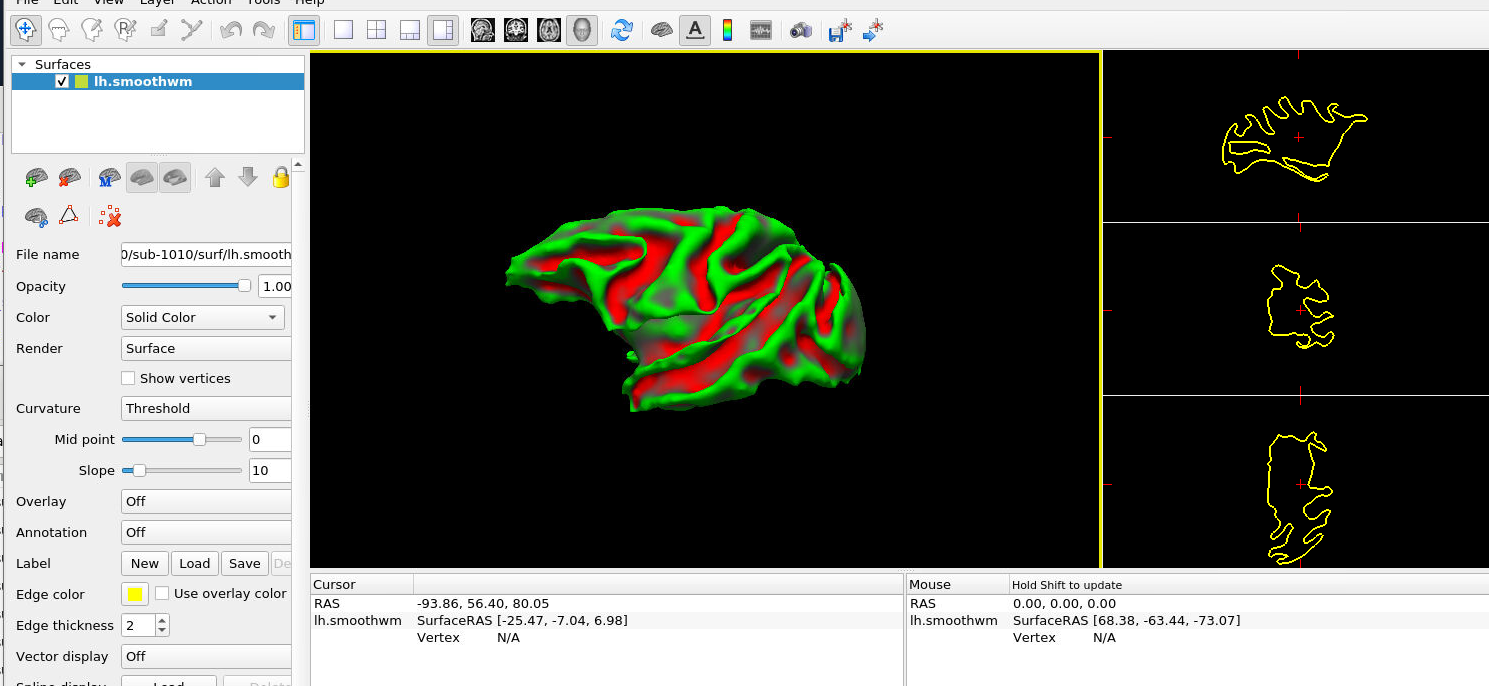
Task: Uncheck the lh.smoothwm layer visibility checkbox
Action: (x=62, y=82)
